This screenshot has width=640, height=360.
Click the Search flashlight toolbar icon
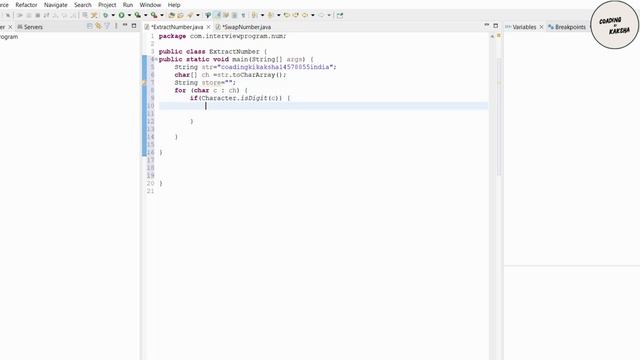coord(190,15)
